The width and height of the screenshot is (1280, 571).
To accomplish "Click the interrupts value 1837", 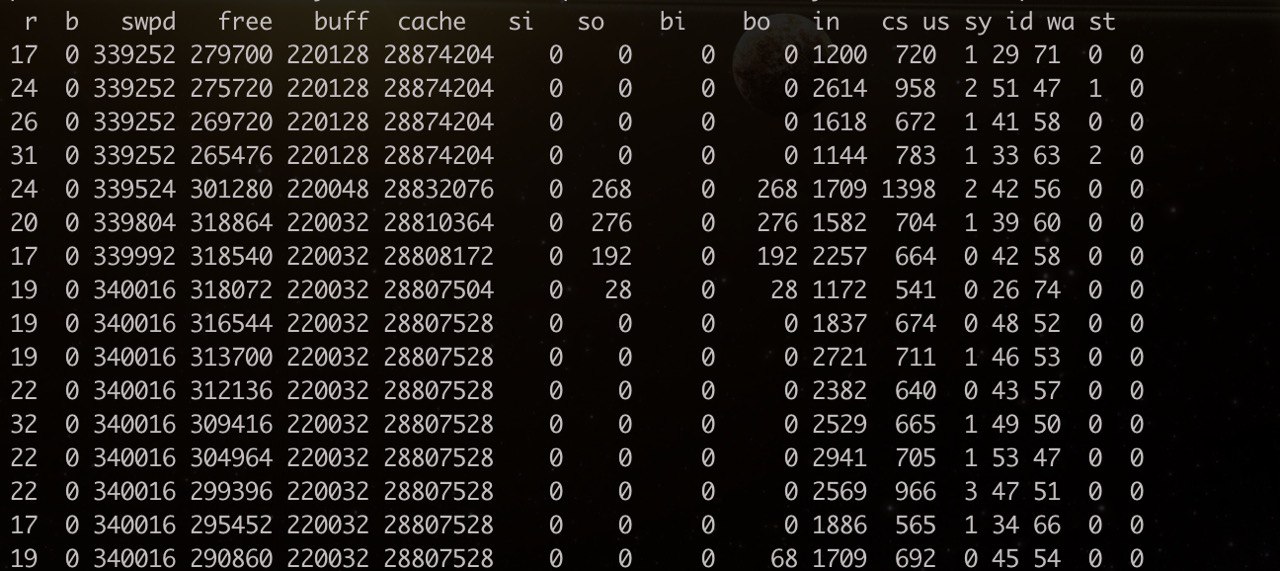I will coord(840,323).
